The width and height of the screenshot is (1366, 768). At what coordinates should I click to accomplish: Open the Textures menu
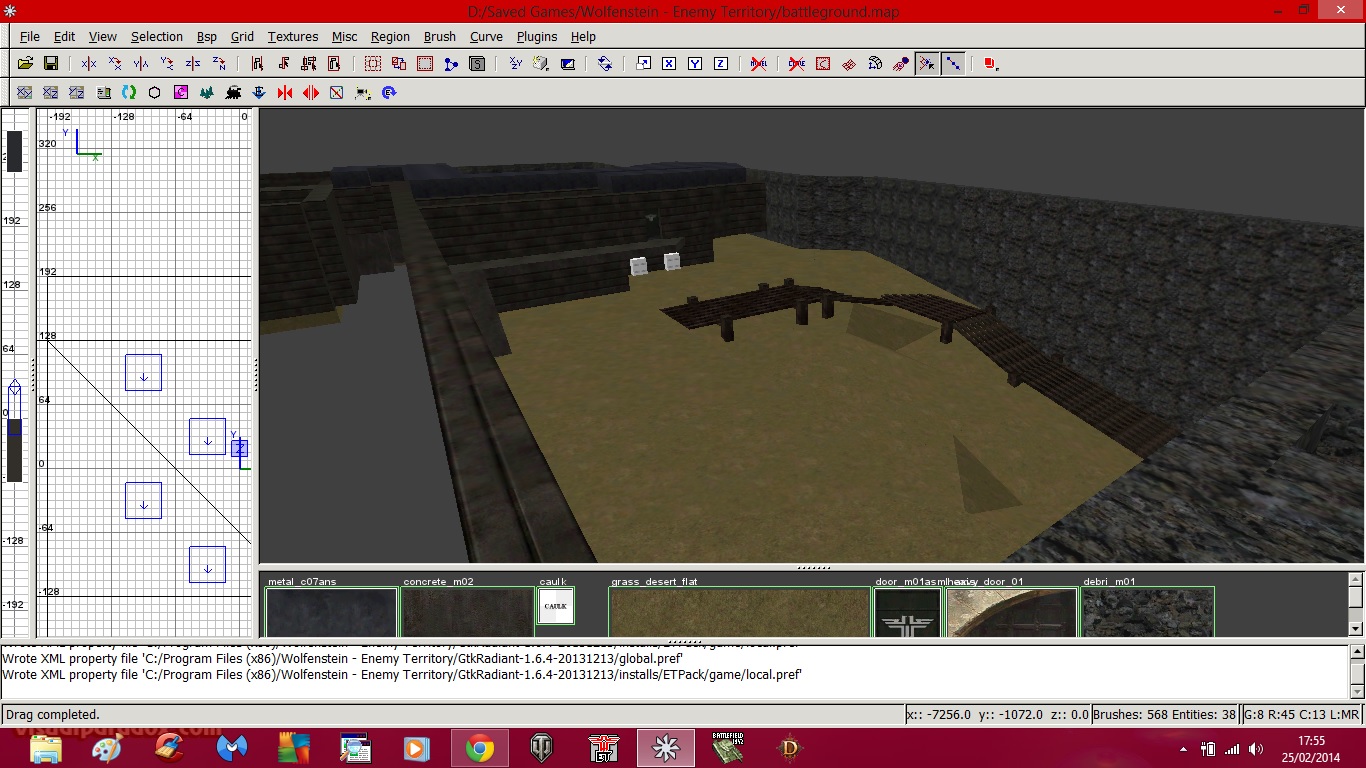pyautogui.click(x=292, y=36)
